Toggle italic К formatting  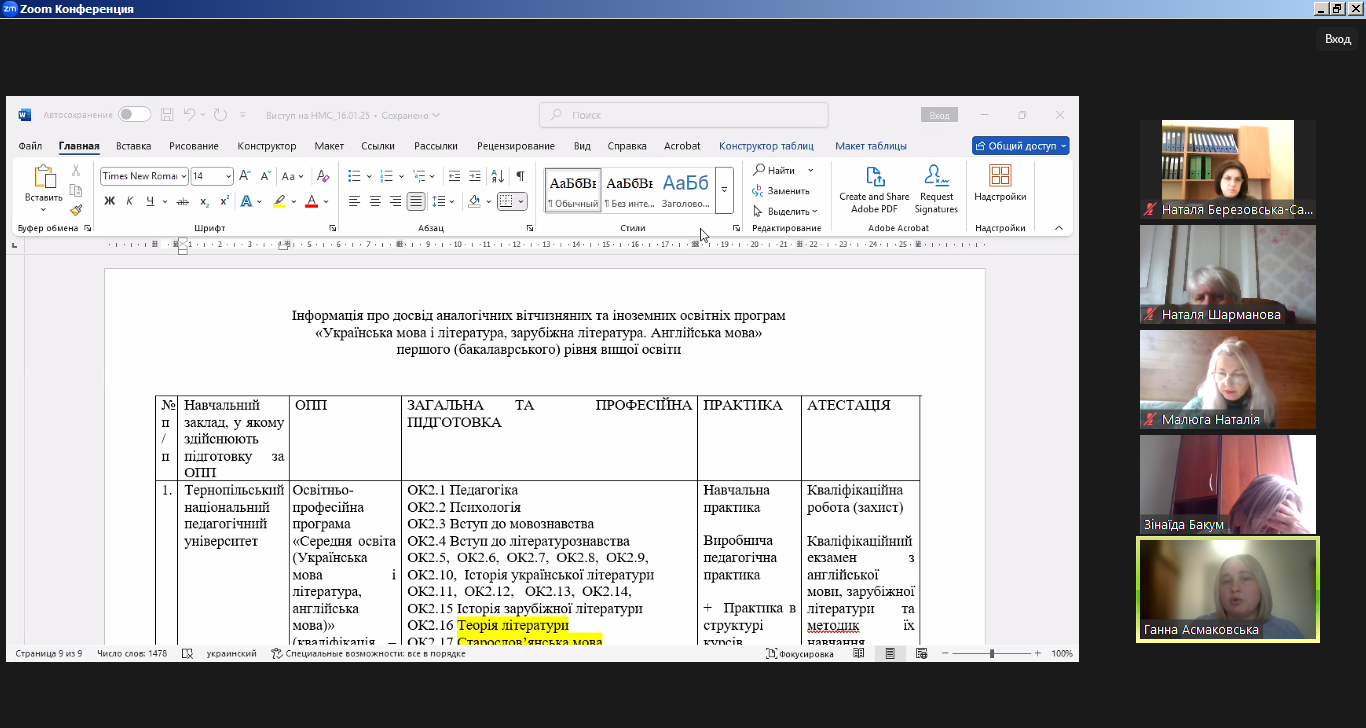pos(130,201)
